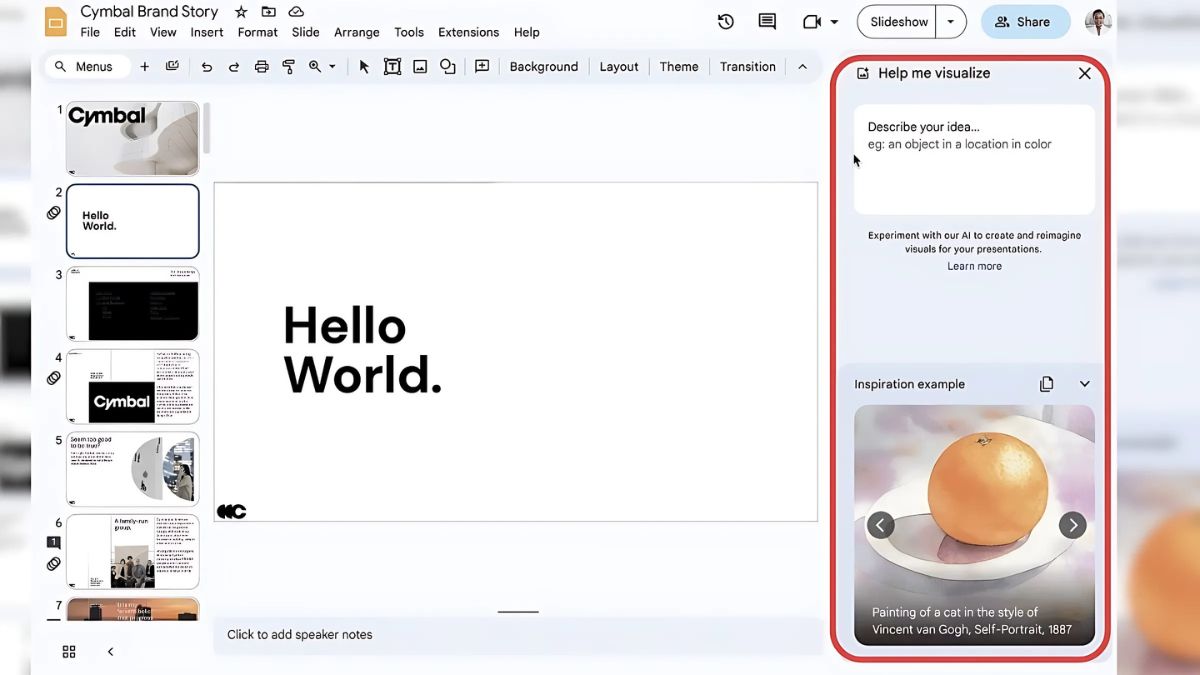This screenshot has width=1200, height=675.
Task: Print the presentation
Action: (261, 67)
